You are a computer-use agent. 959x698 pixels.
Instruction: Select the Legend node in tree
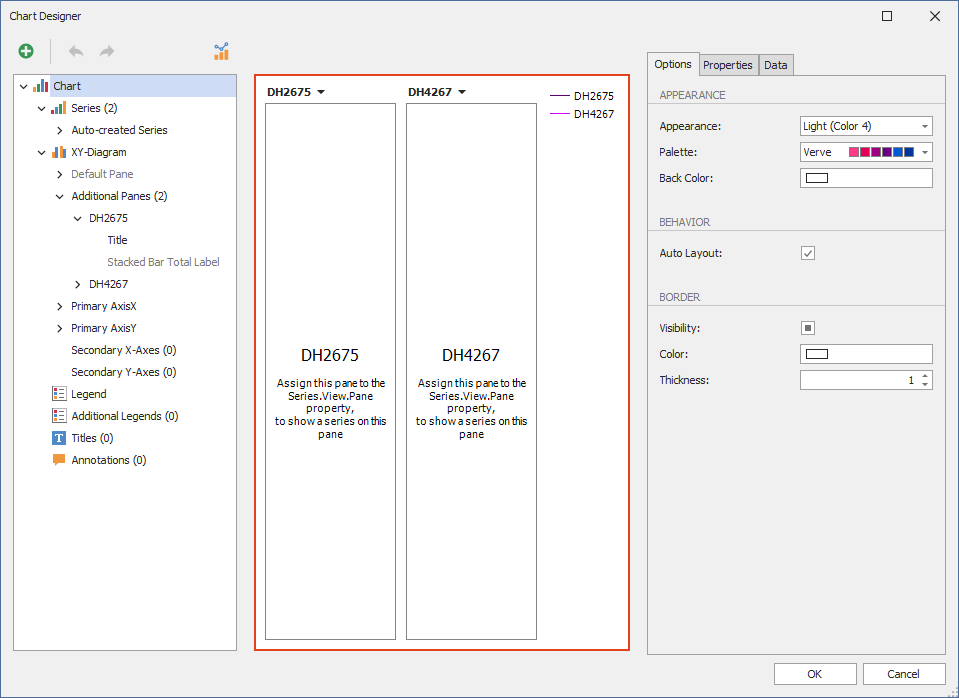coord(88,394)
